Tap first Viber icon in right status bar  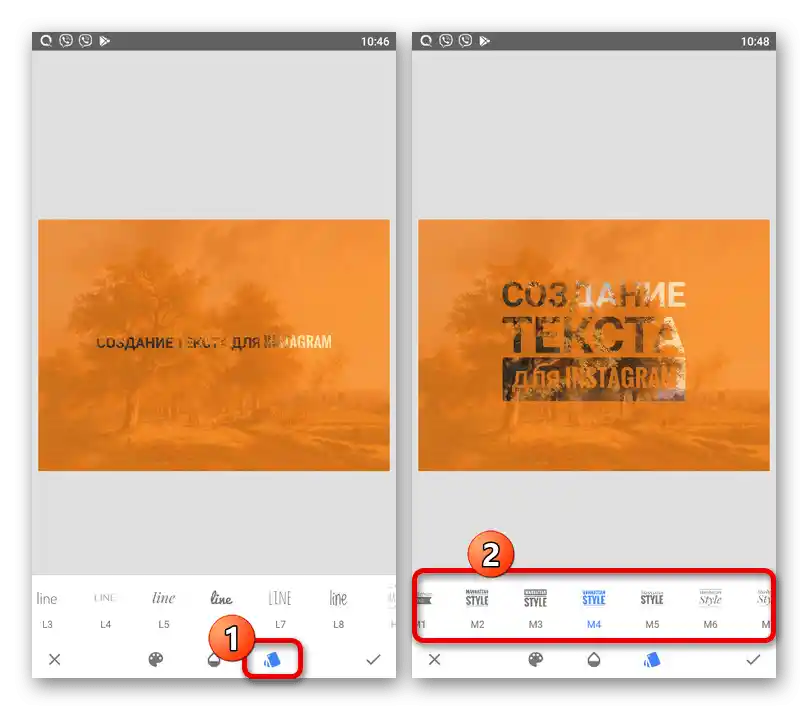(x=446, y=41)
